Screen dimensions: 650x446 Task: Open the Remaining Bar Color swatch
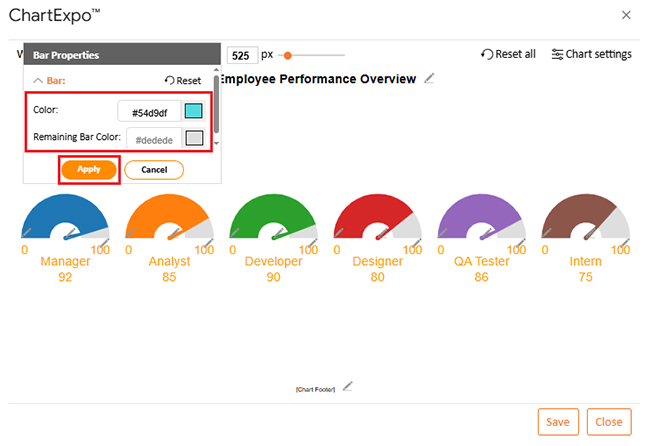[194, 138]
